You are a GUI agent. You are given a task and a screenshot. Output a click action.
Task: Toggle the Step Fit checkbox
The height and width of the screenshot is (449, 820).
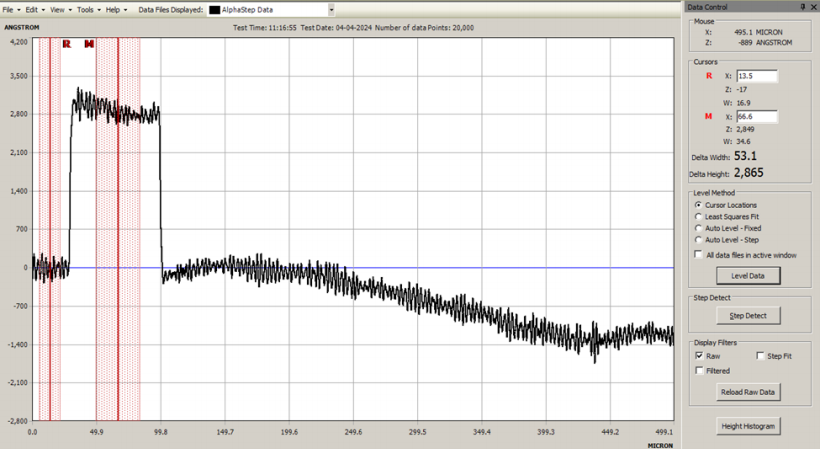(760, 355)
